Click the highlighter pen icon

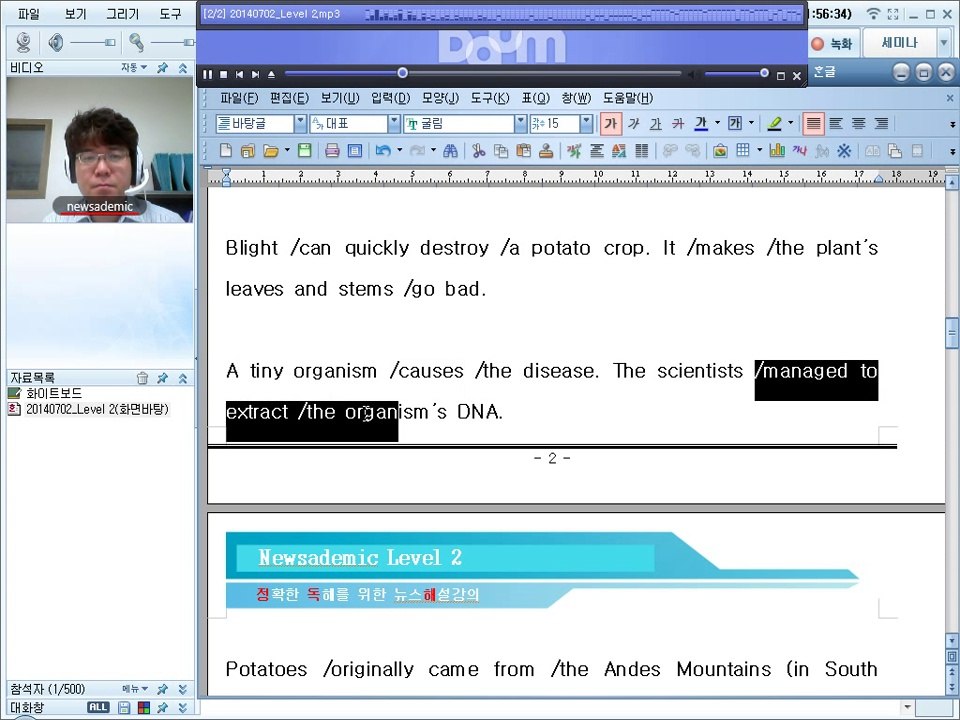774,124
